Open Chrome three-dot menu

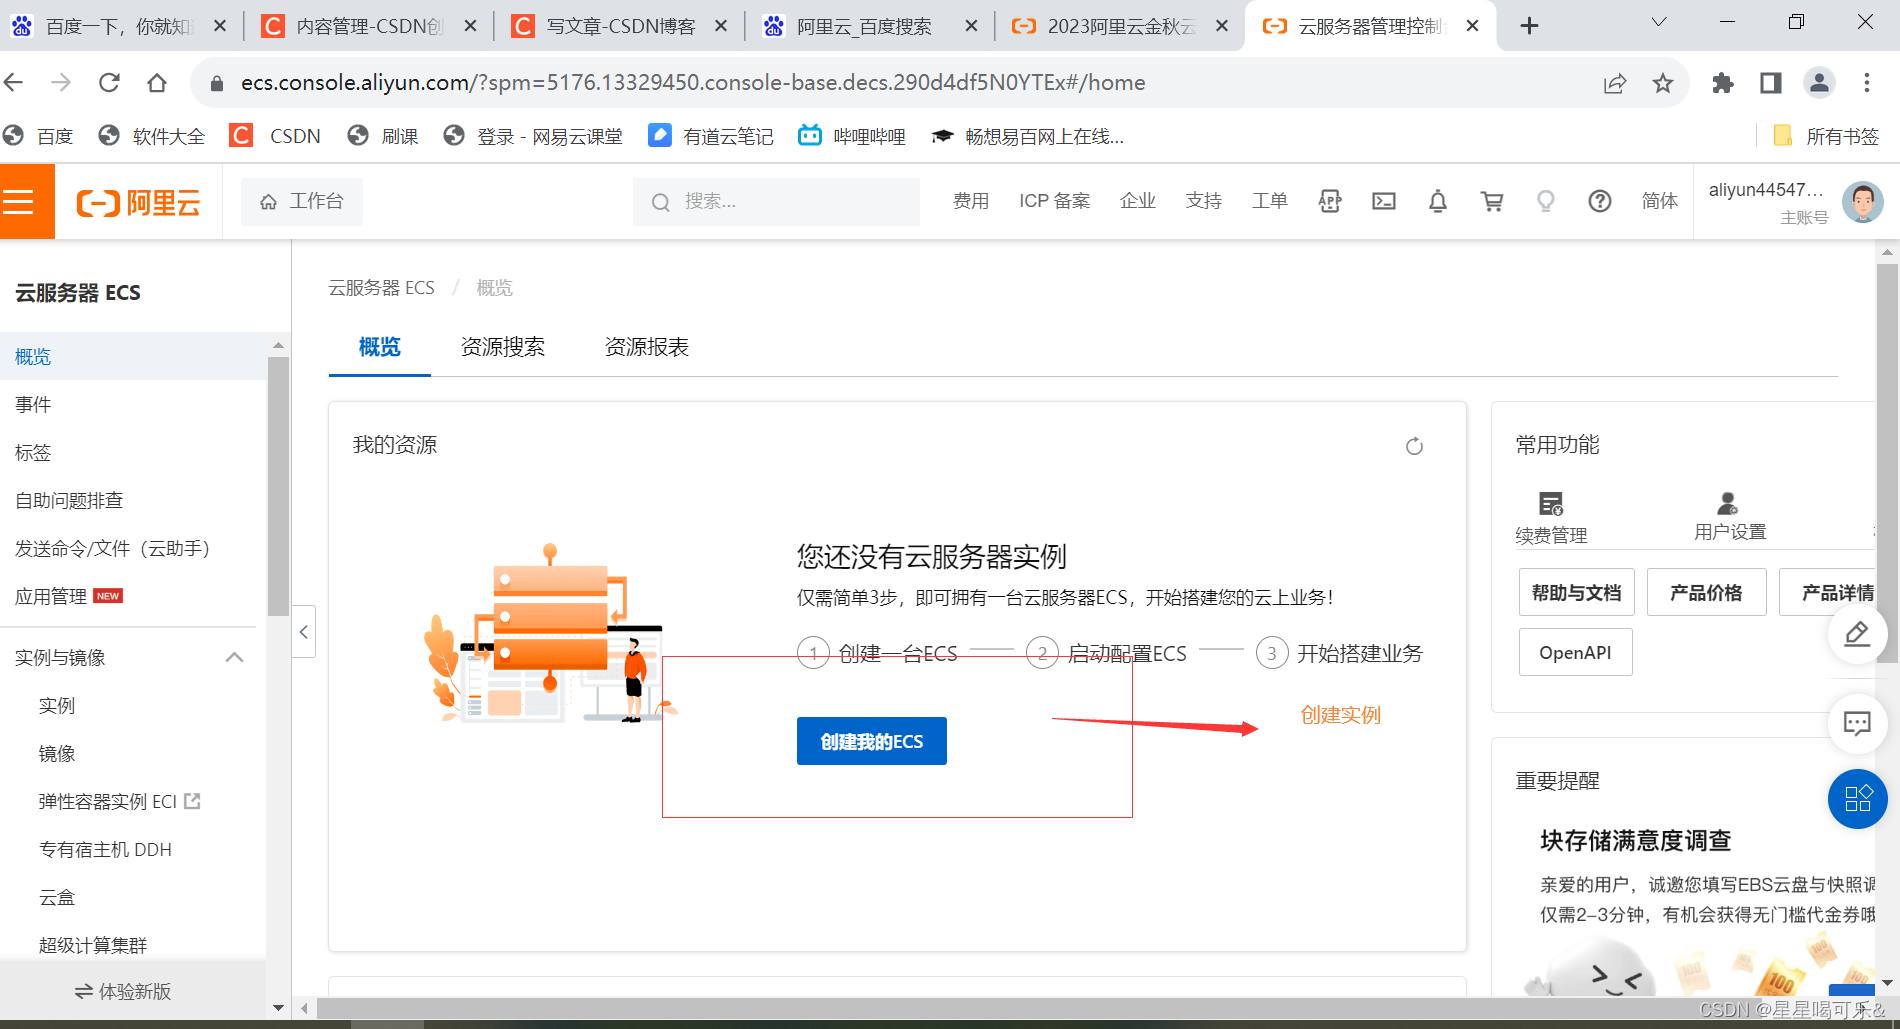pos(1867,83)
